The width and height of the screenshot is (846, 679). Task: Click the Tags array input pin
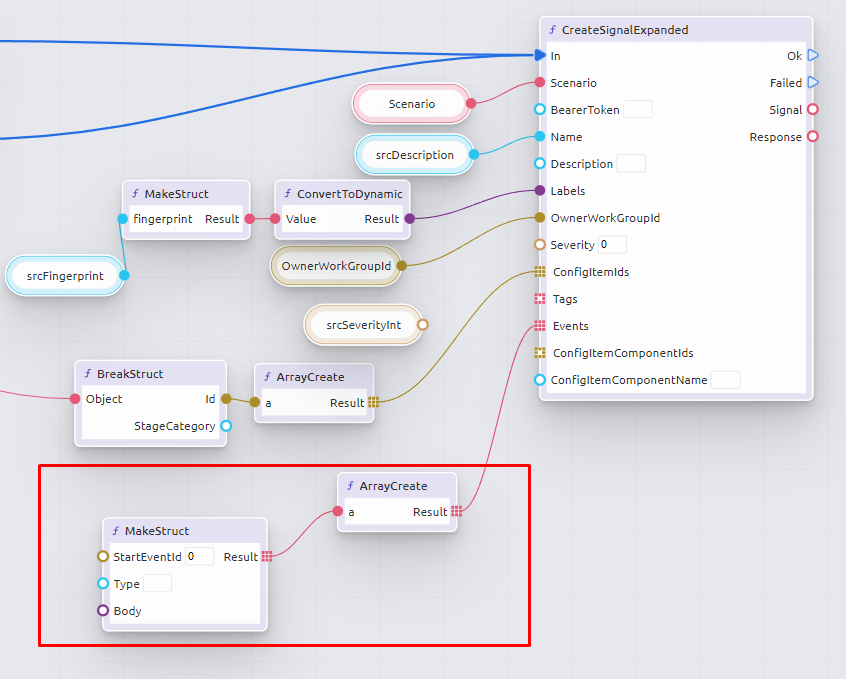pos(540,299)
